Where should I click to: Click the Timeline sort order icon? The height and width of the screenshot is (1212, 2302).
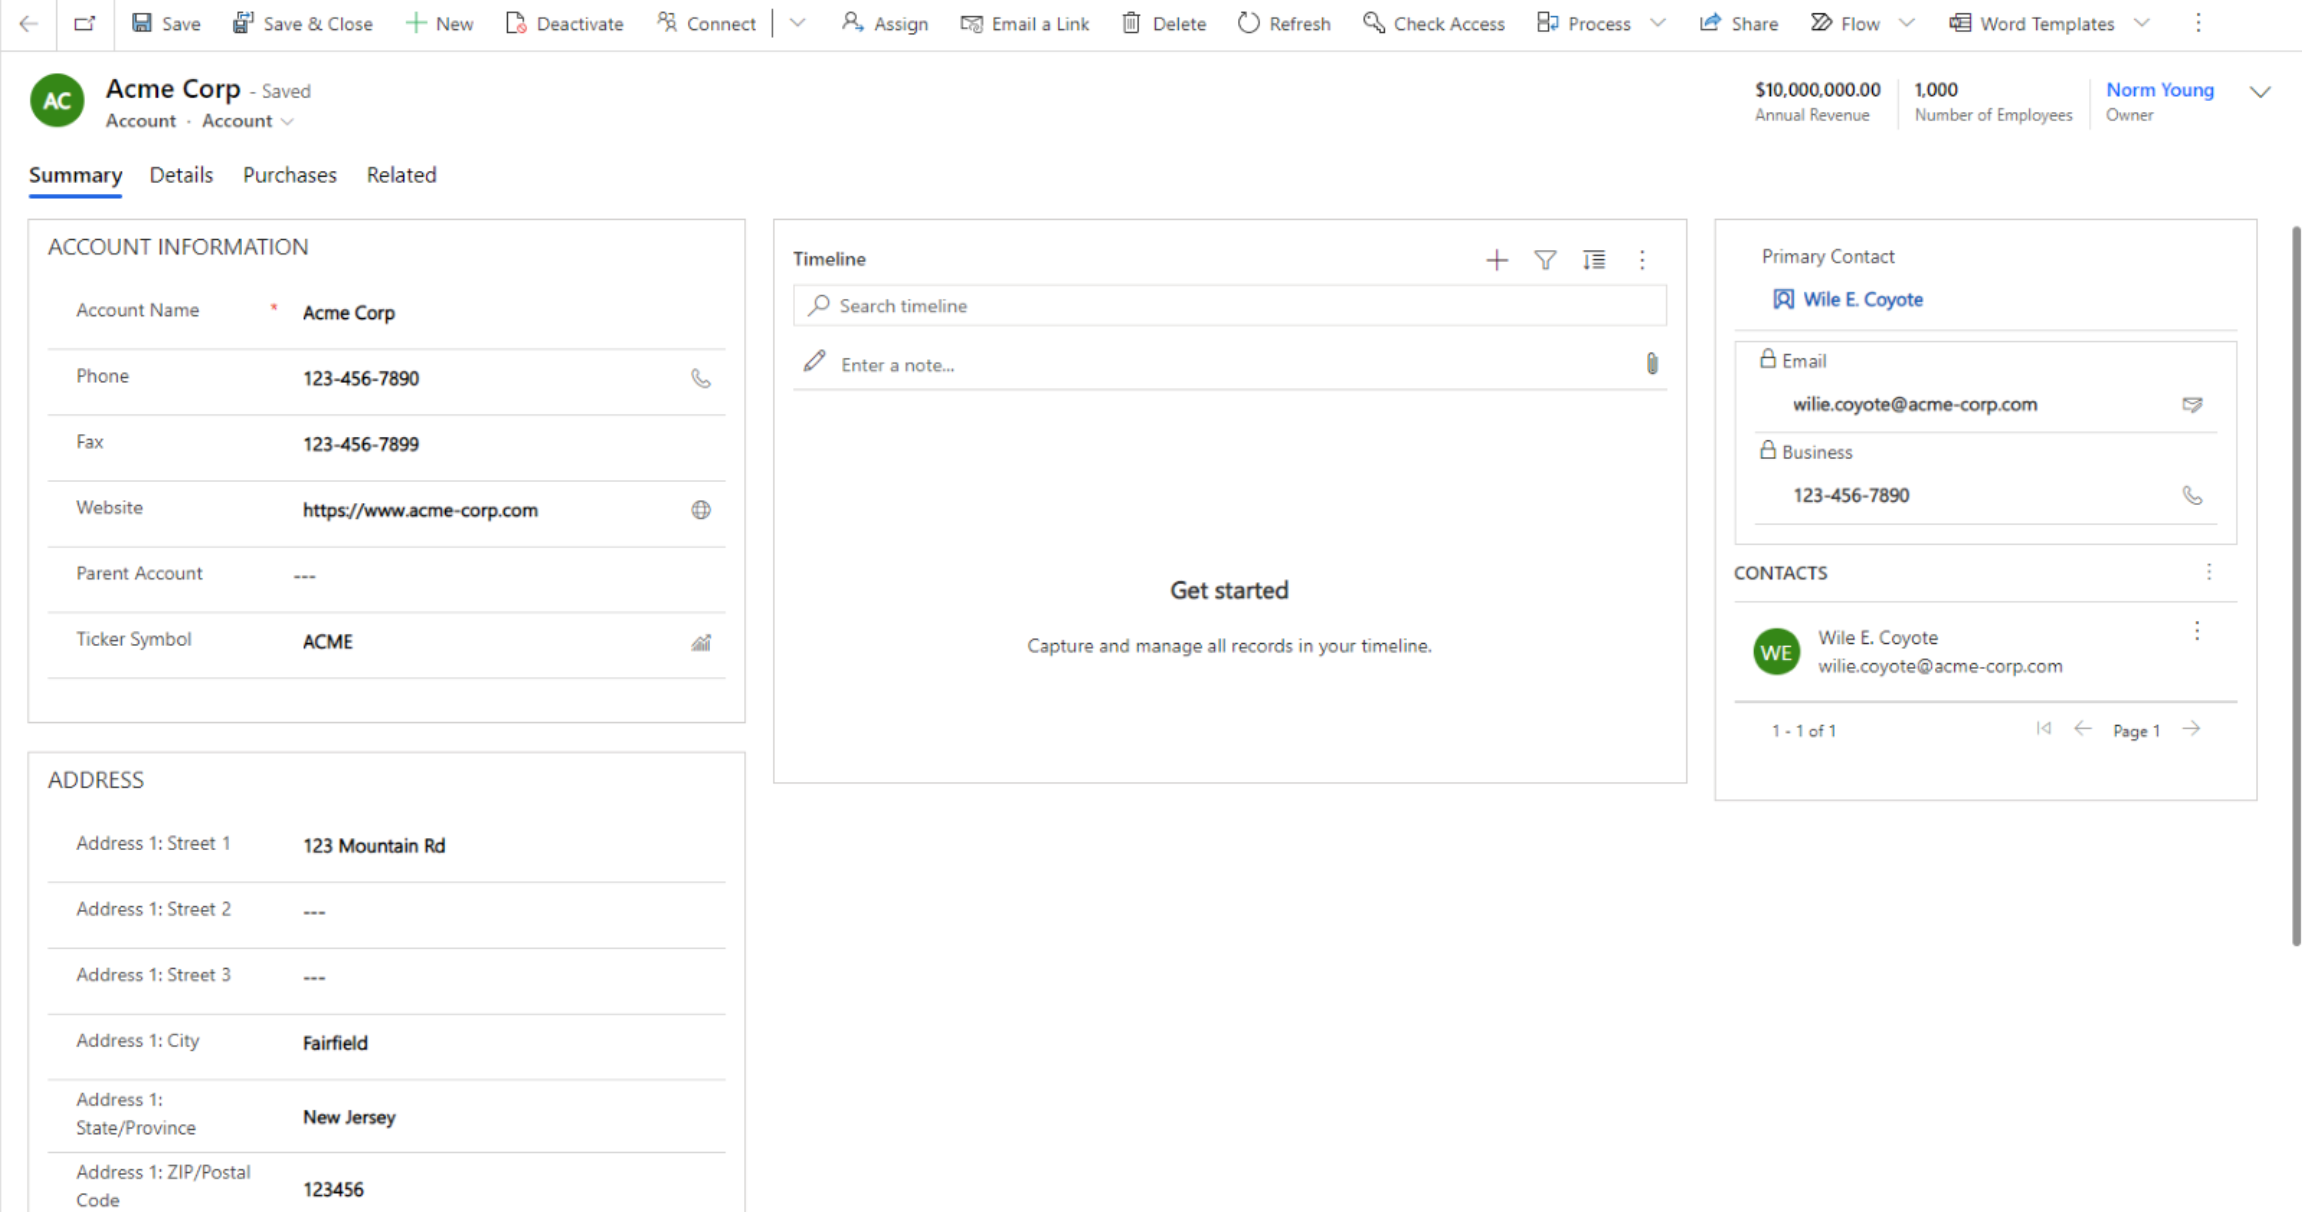tap(1593, 260)
